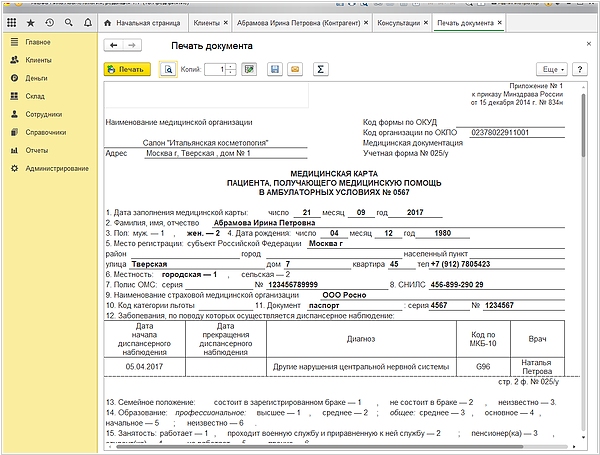Click the МКБ-10 code G96 cell
The width and height of the screenshot is (600, 455).
[x=483, y=367]
